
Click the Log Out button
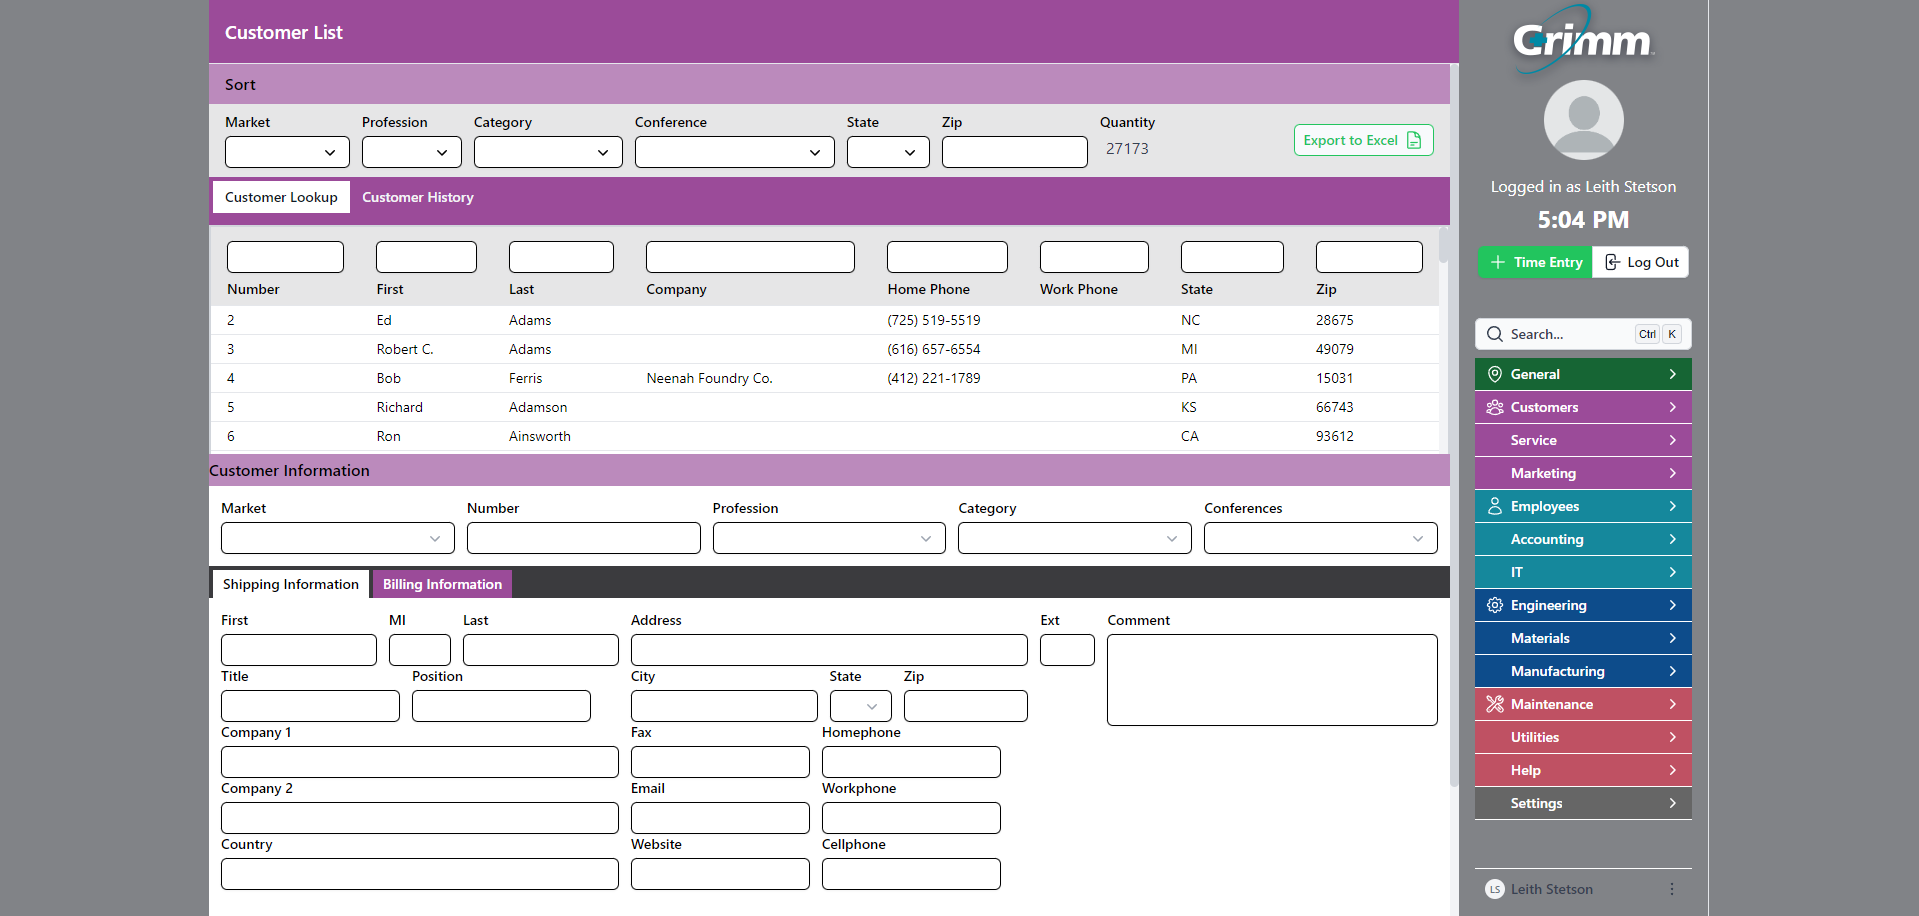tap(1641, 262)
